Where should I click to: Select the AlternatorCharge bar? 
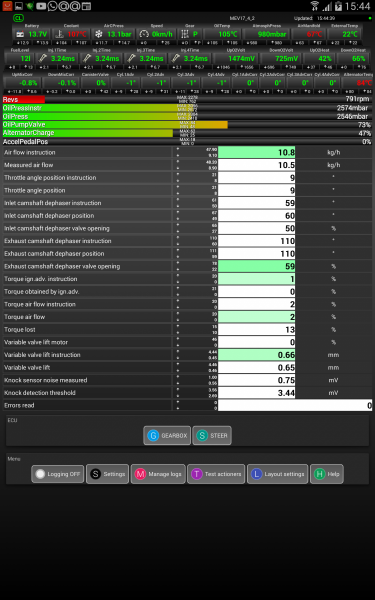click(x=188, y=133)
